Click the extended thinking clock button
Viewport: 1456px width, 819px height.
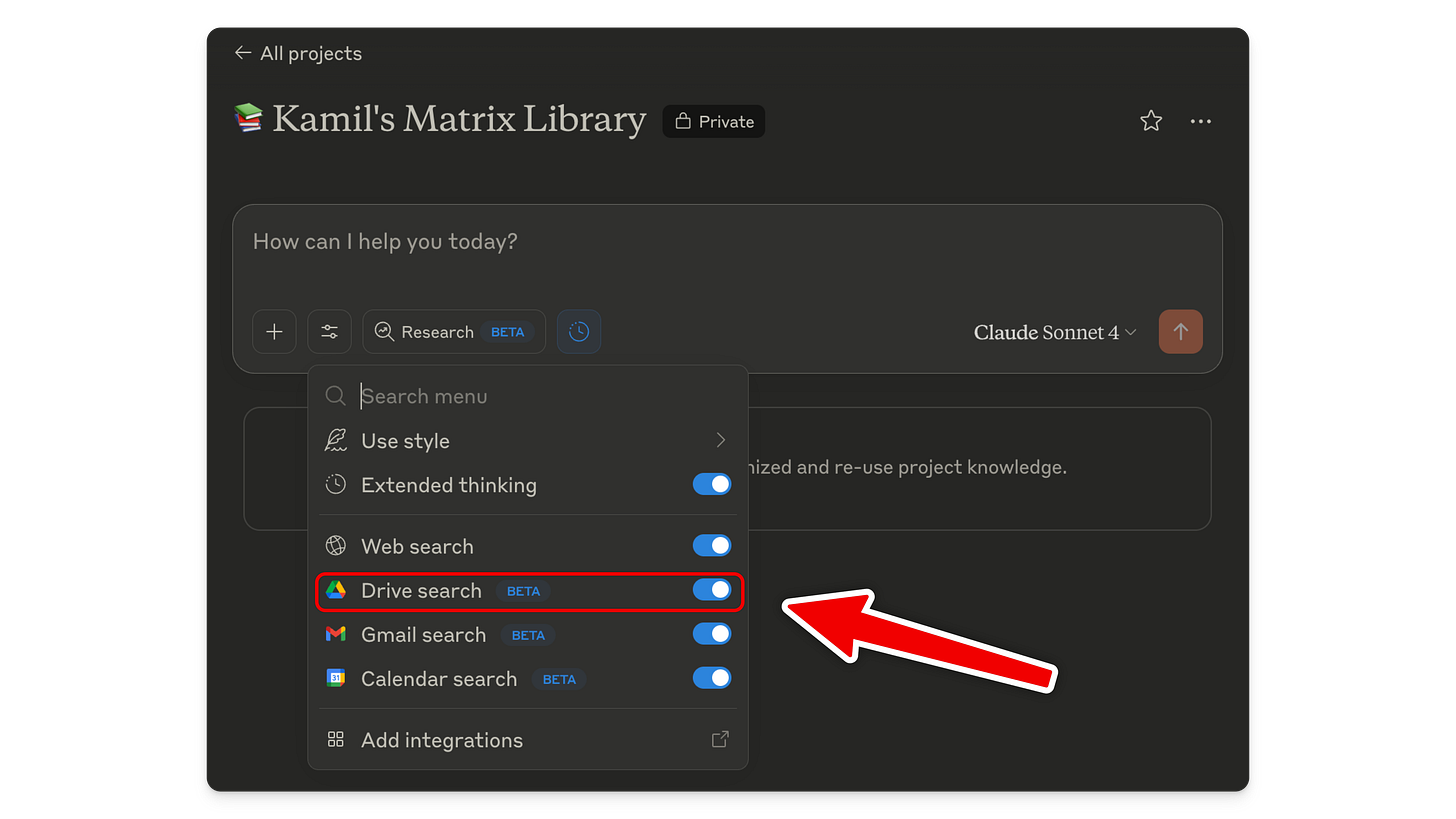[x=579, y=332]
